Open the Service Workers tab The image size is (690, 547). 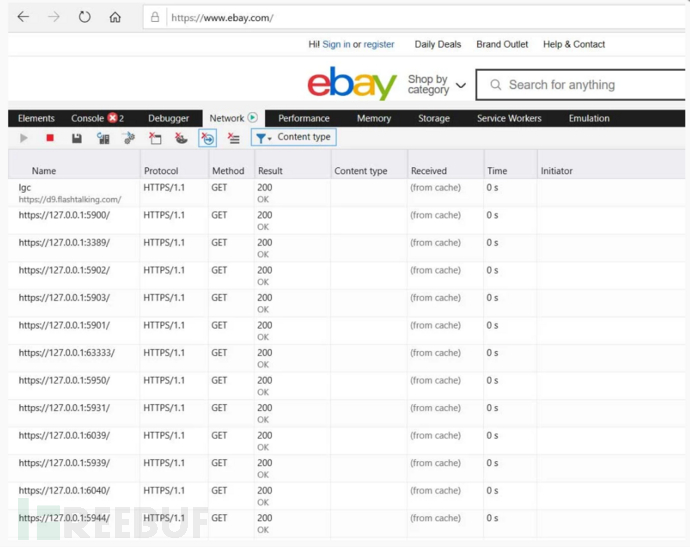pos(509,118)
